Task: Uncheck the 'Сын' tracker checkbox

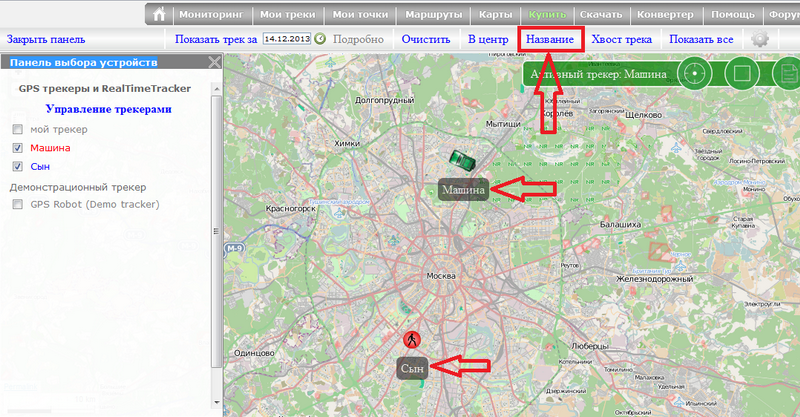Action: coord(17,166)
